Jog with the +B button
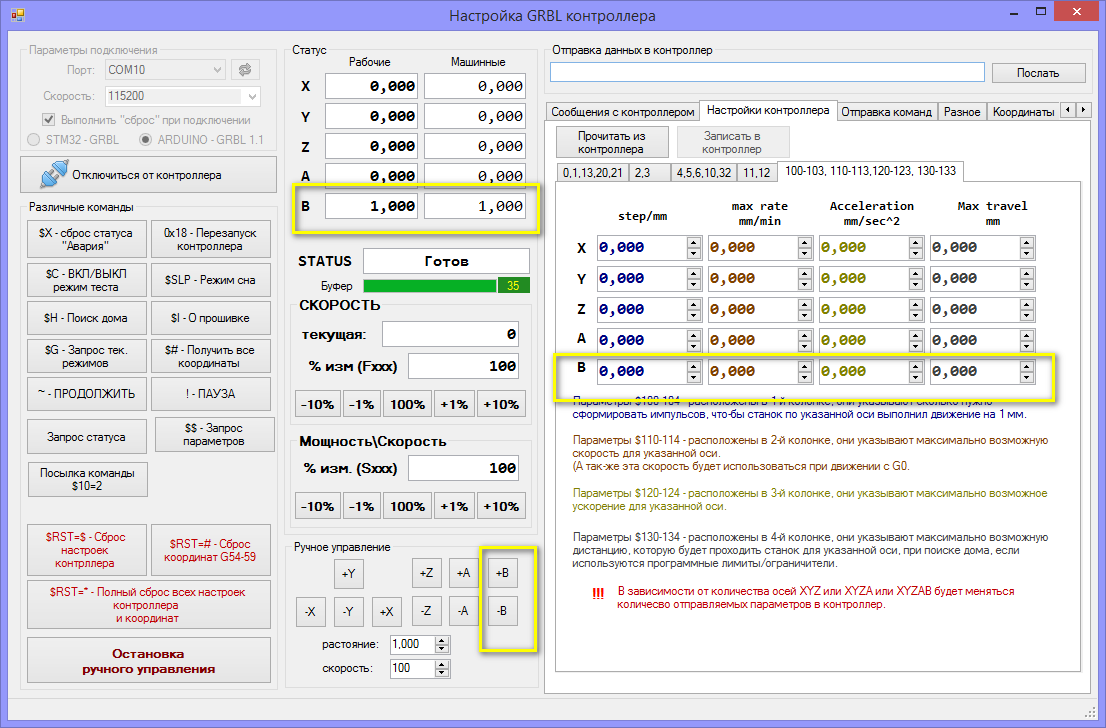Screen dimensions: 1106x728 click(502, 573)
